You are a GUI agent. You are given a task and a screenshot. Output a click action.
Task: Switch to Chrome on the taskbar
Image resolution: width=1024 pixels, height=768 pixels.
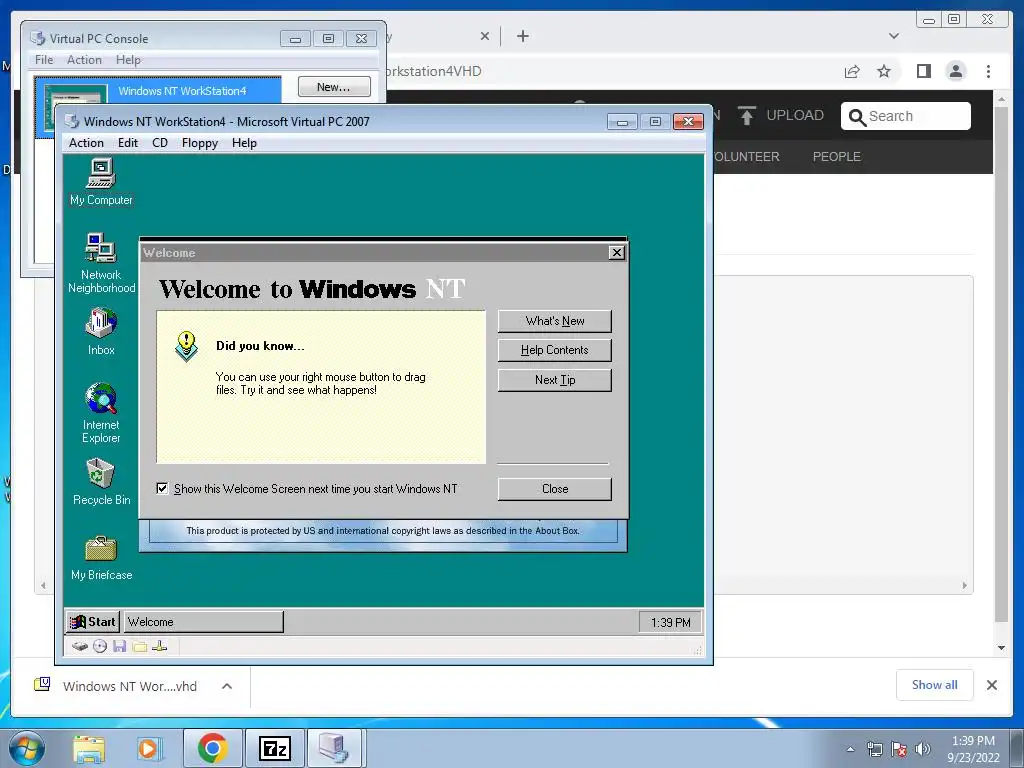[x=212, y=748]
